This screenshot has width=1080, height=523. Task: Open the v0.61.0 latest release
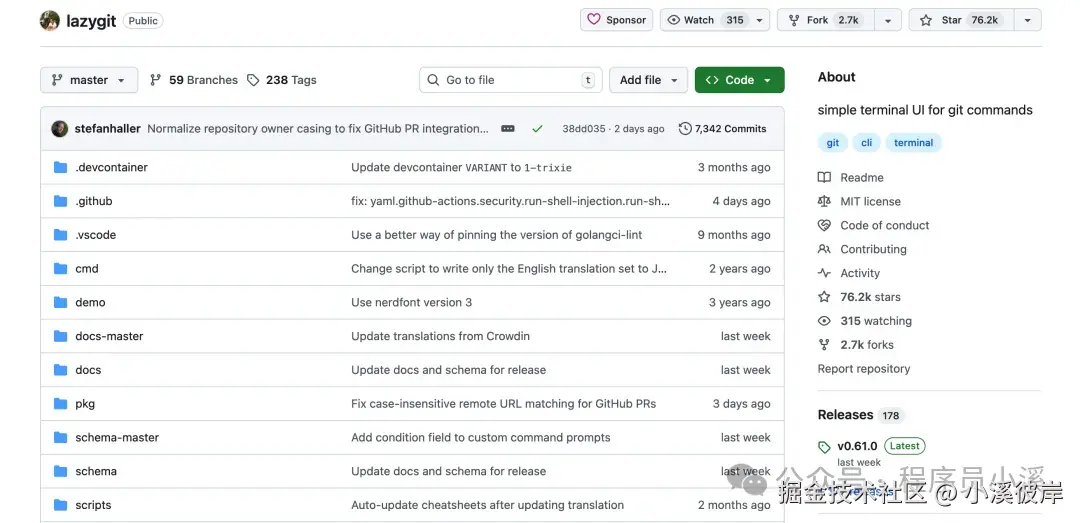tap(858, 446)
